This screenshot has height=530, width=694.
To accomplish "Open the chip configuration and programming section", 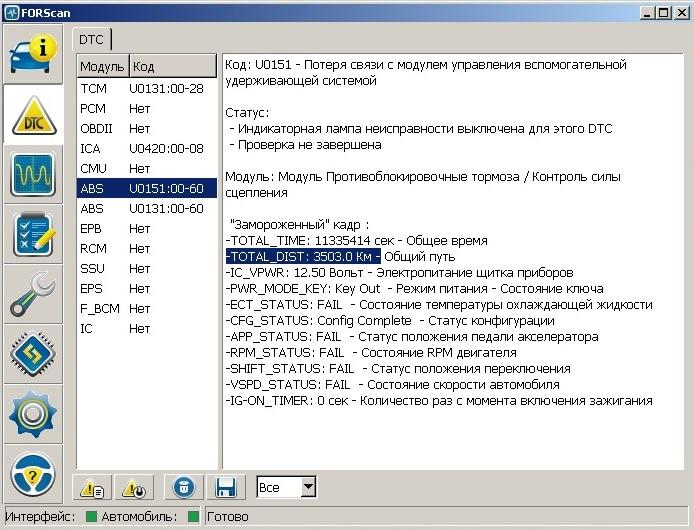I will (x=33, y=354).
